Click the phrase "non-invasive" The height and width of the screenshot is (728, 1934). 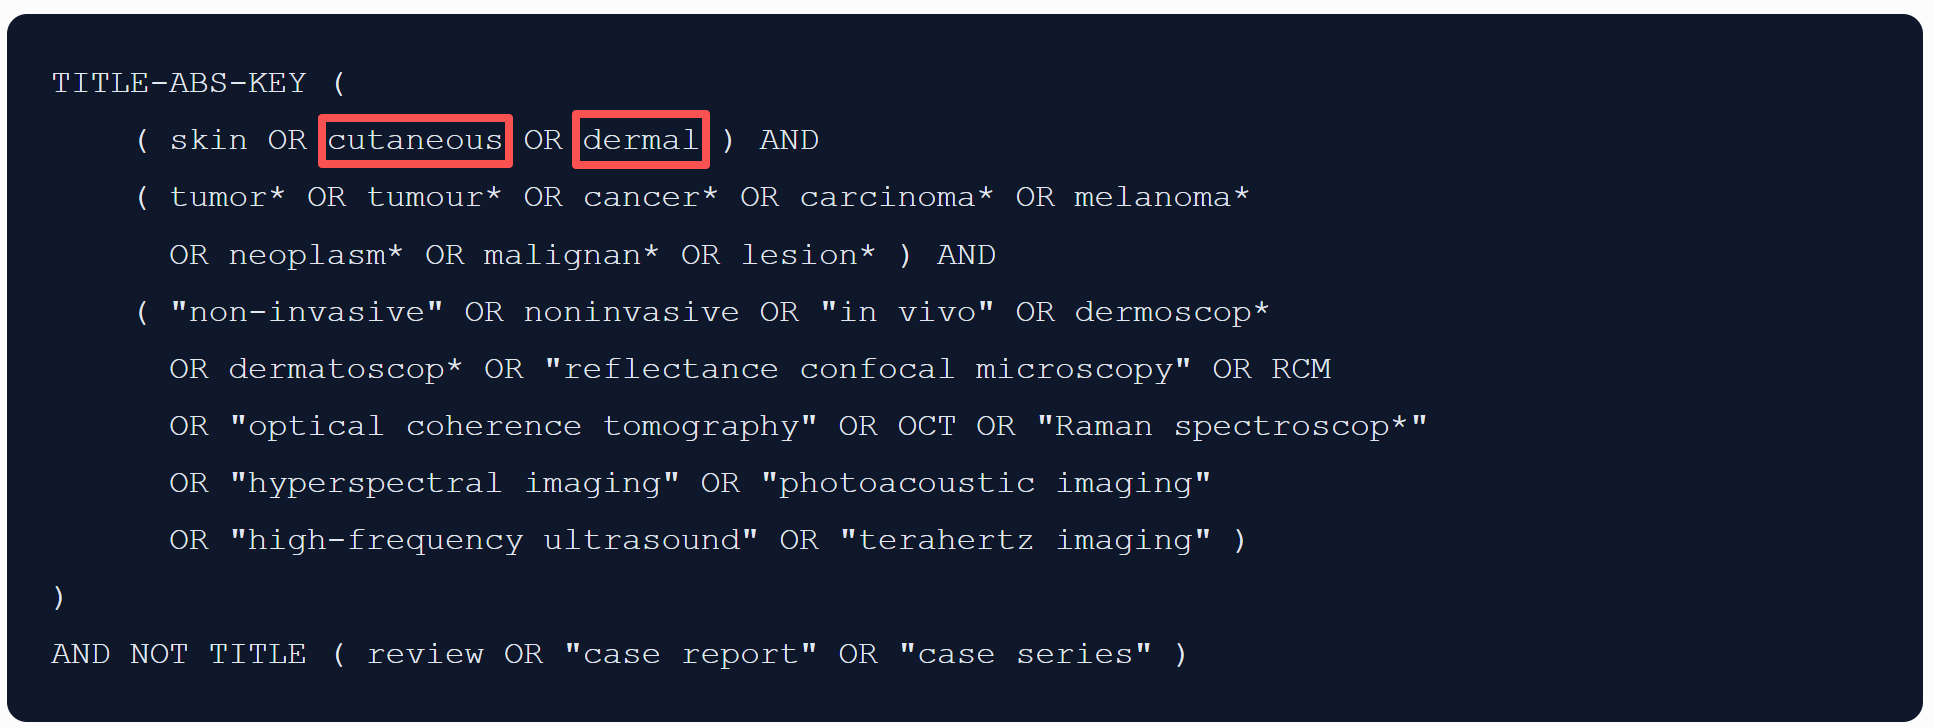[306, 312]
